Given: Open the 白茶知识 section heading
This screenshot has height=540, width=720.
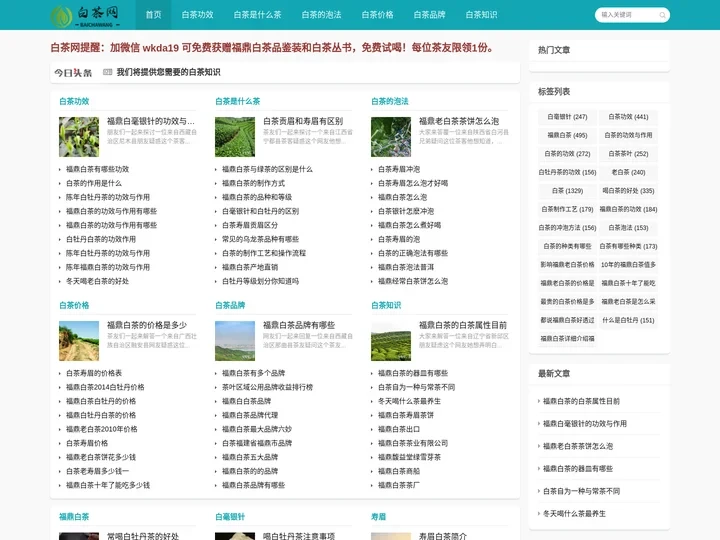Looking at the screenshot, I should [386, 305].
